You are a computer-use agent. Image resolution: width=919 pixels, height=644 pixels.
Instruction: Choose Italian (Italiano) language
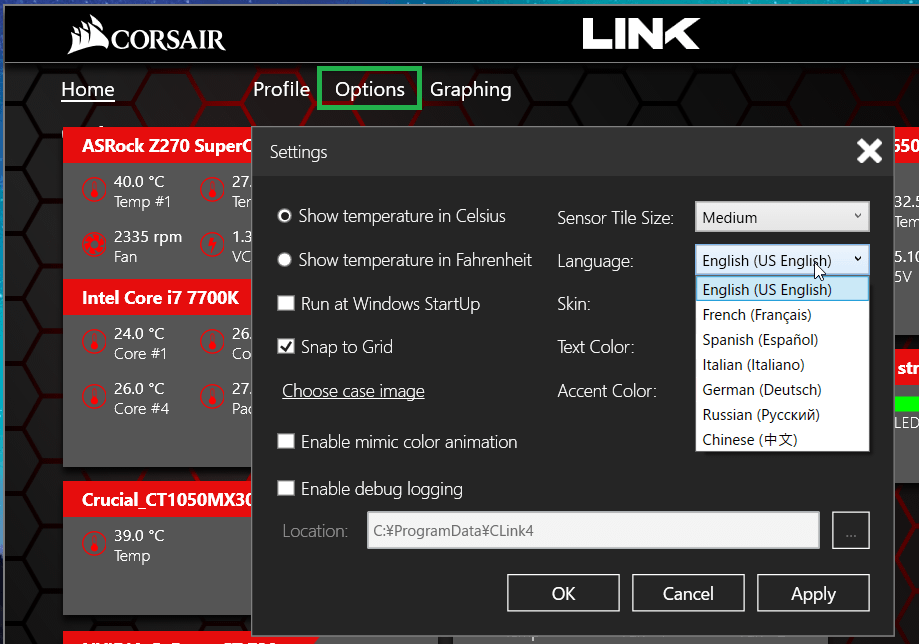782,365
